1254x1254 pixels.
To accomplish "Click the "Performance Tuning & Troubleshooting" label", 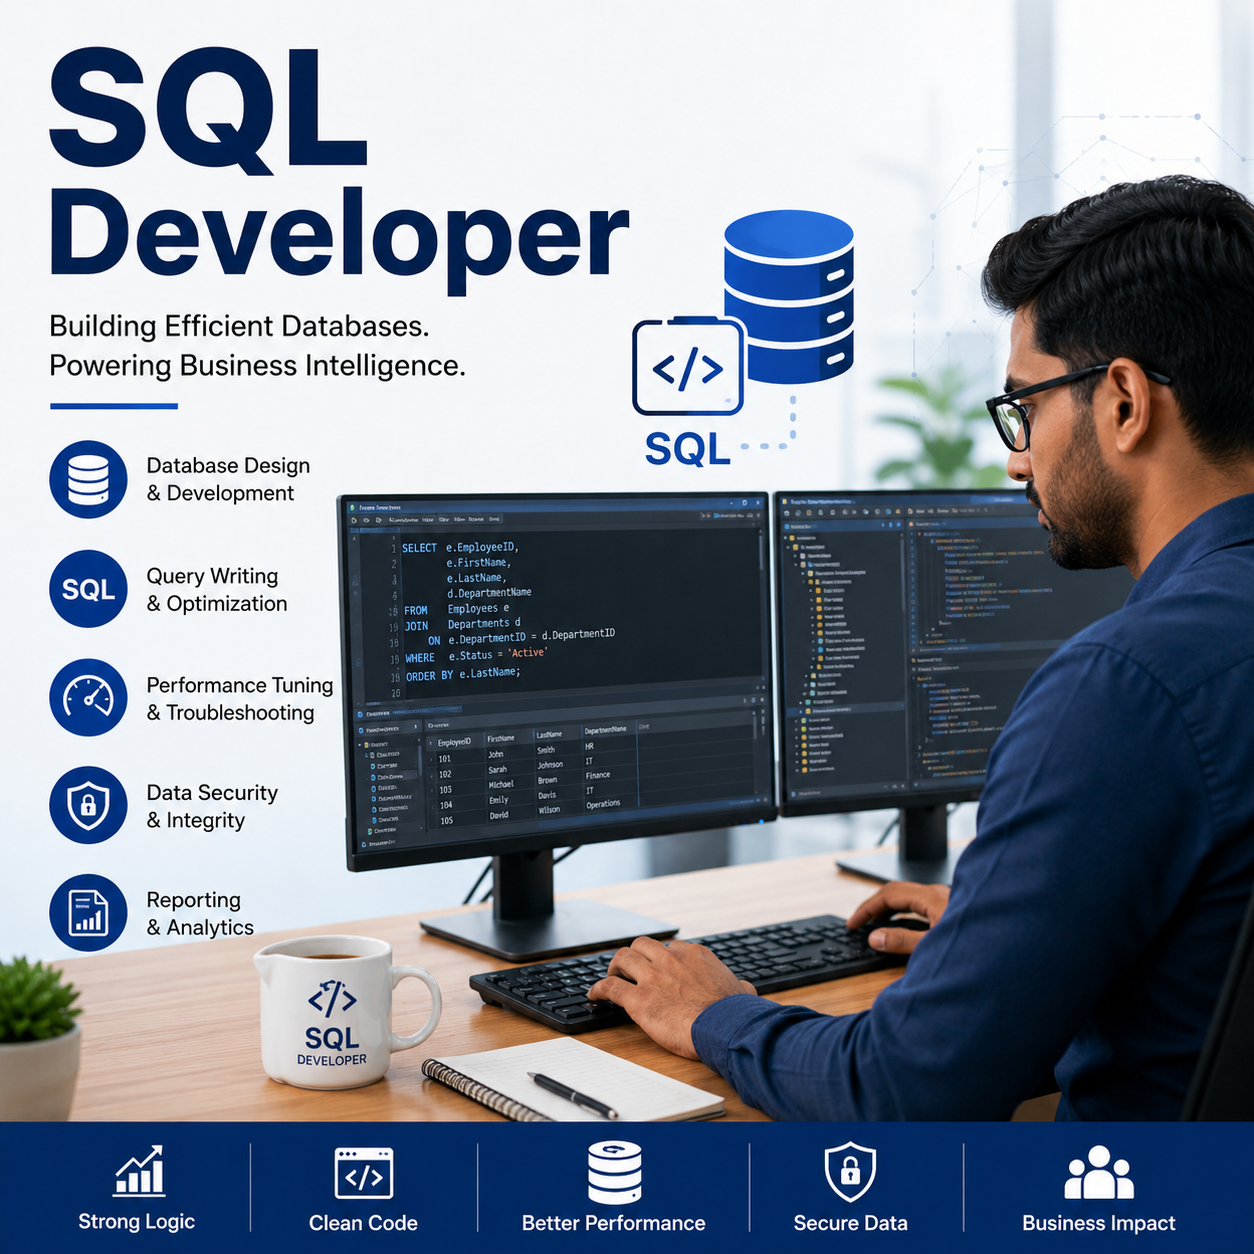I will coord(240,698).
